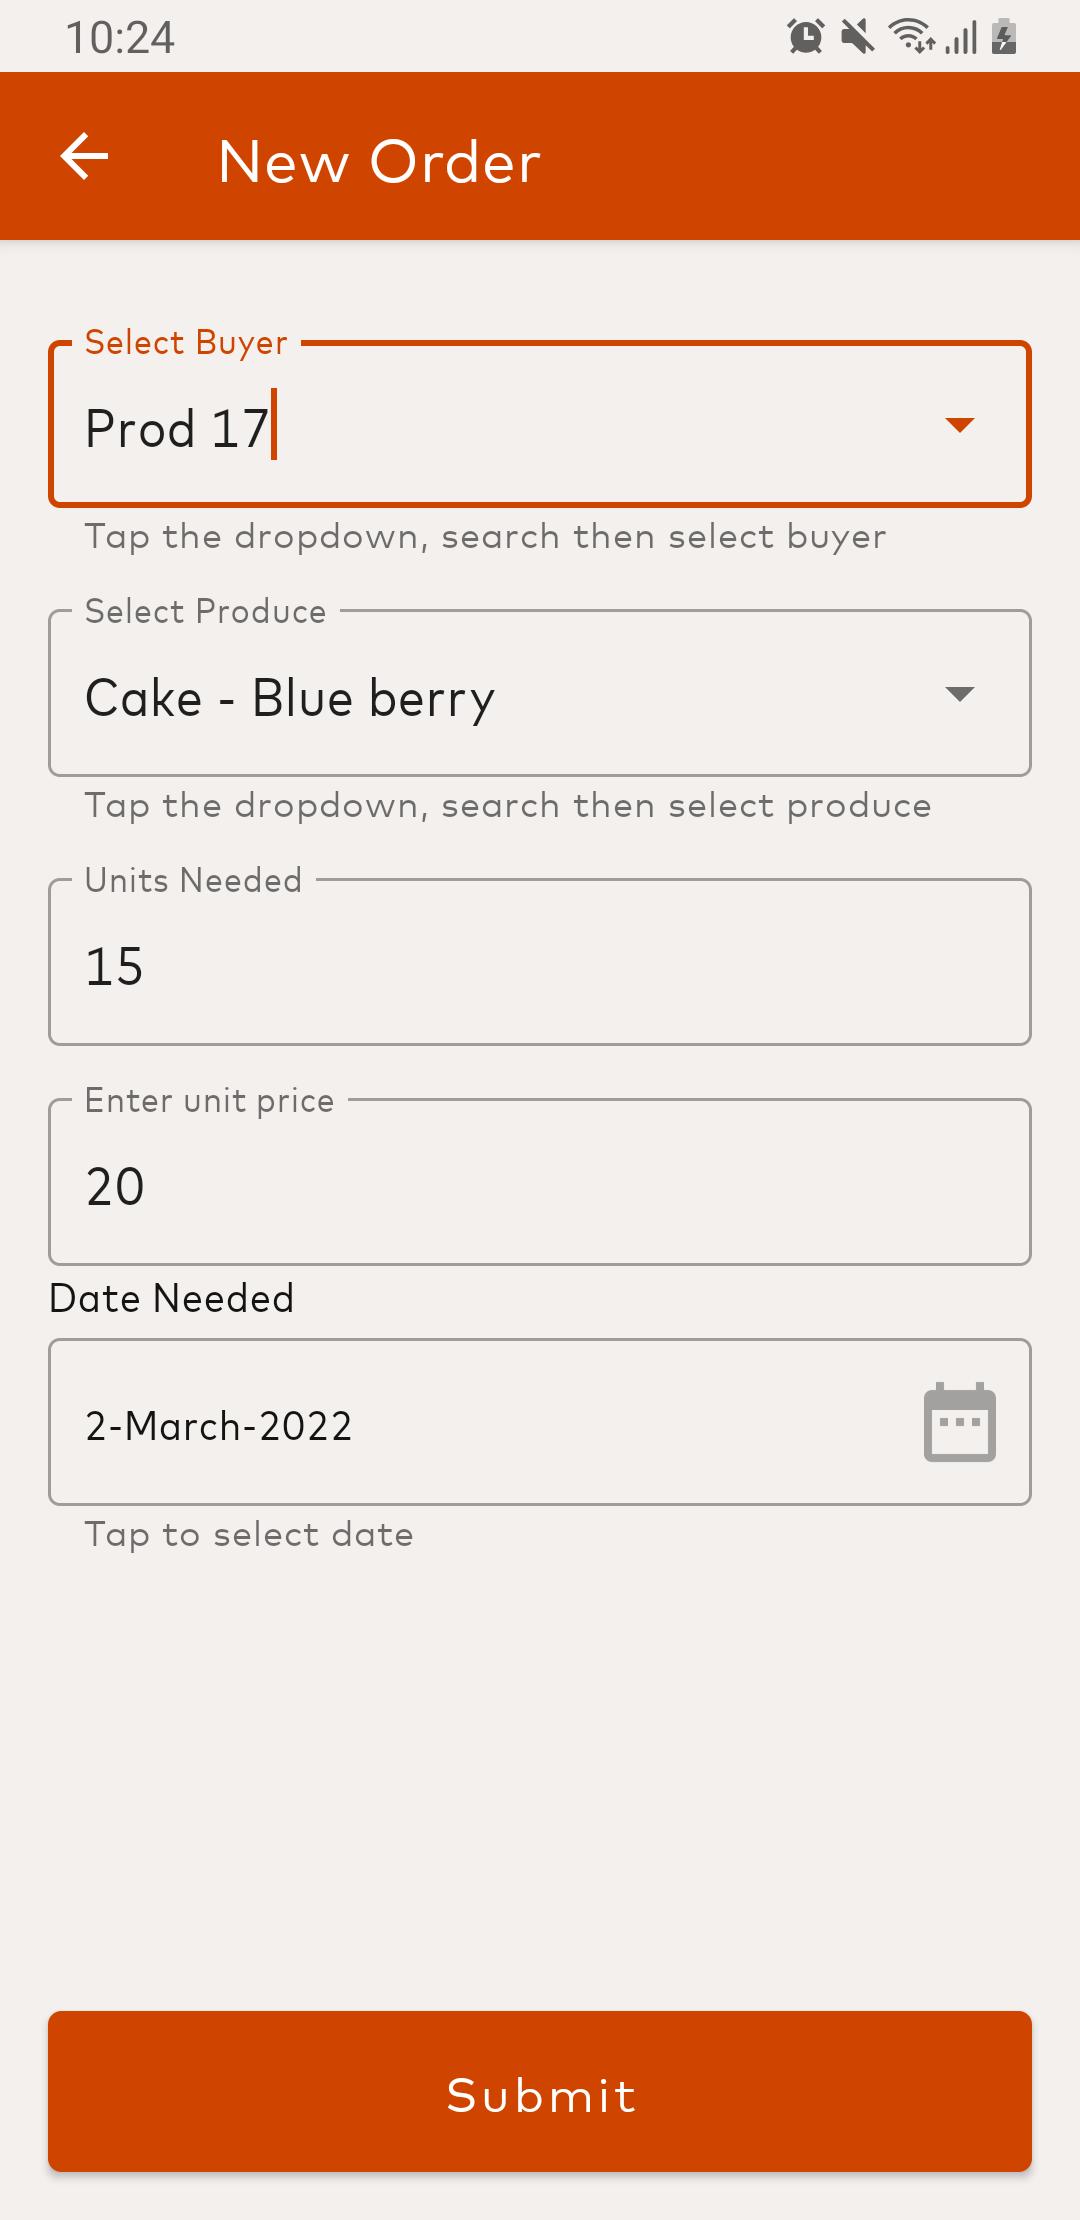Tap the clock showing 10:24
Image resolution: width=1080 pixels, height=2220 pixels.
[x=120, y=38]
